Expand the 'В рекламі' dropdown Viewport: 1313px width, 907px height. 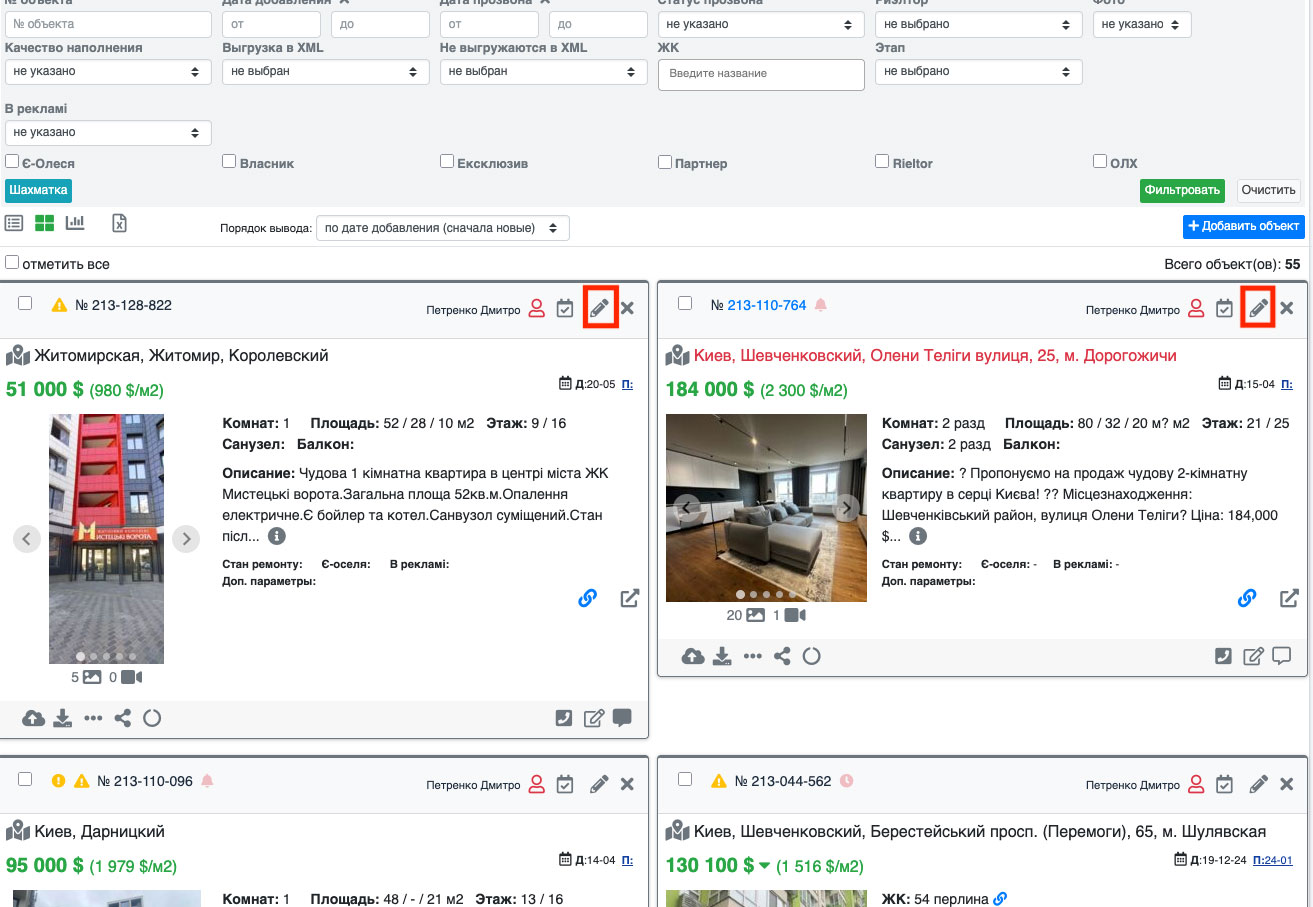[108, 132]
